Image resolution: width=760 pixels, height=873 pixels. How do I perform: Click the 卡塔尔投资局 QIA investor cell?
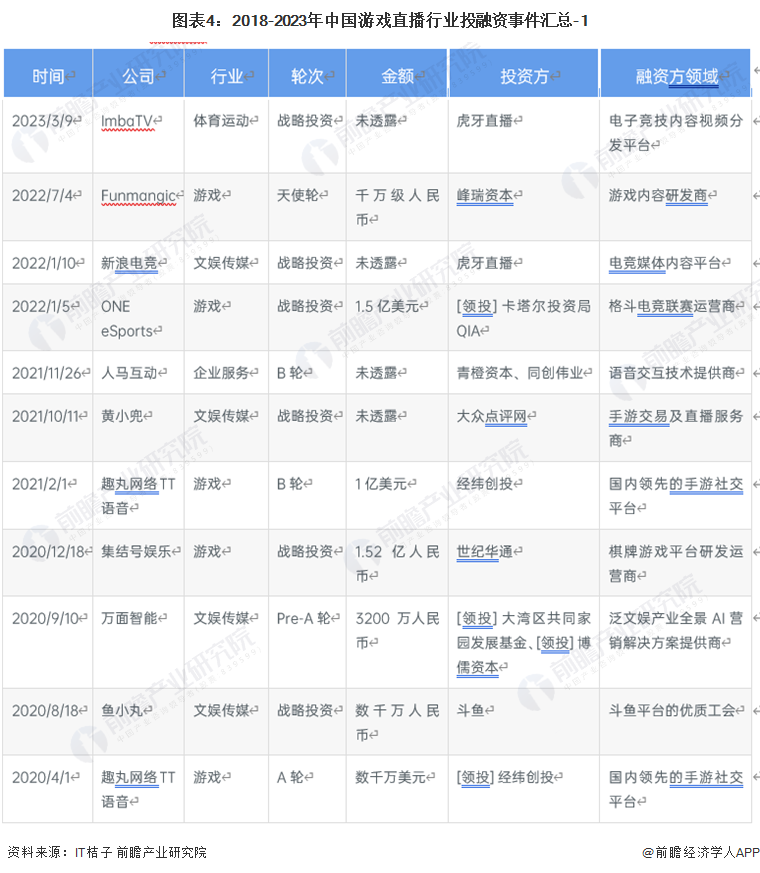[x=523, y=318]
